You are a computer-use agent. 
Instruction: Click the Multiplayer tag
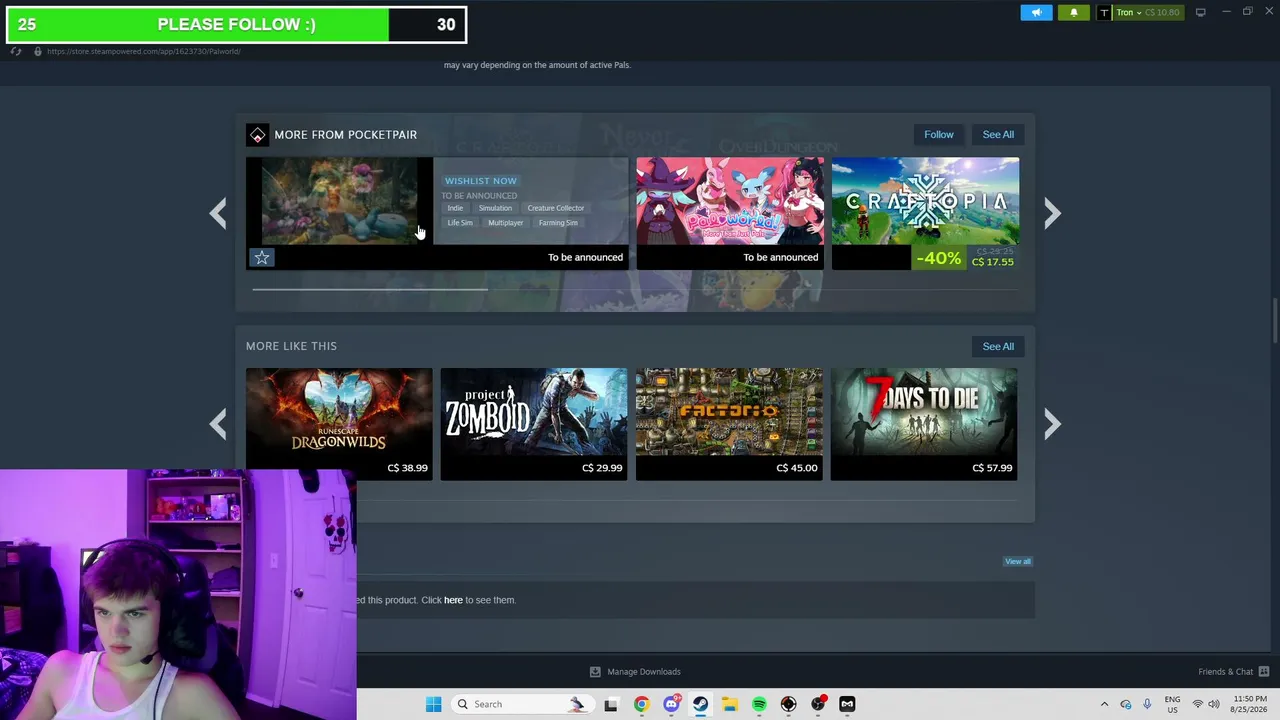506,223
